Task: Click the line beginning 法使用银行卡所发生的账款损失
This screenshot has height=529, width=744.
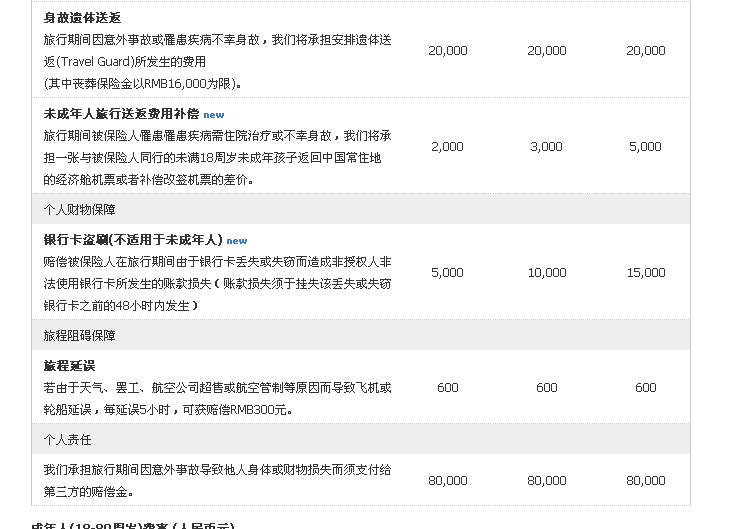Action: [x=217, y=284]
